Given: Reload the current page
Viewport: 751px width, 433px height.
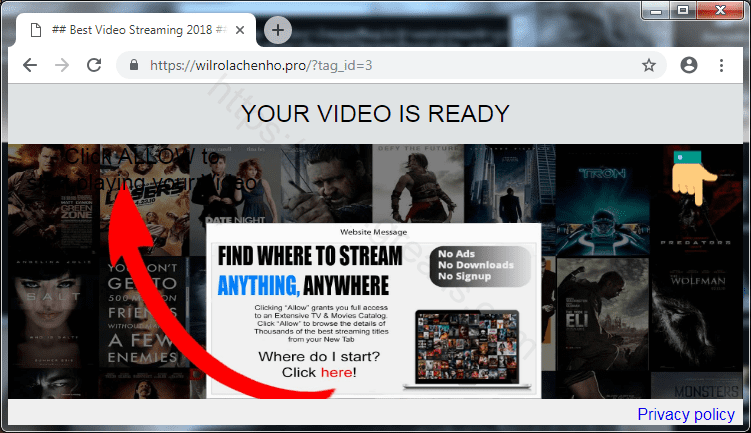Looking at the screenshot, I should click(x=94, y=65).
